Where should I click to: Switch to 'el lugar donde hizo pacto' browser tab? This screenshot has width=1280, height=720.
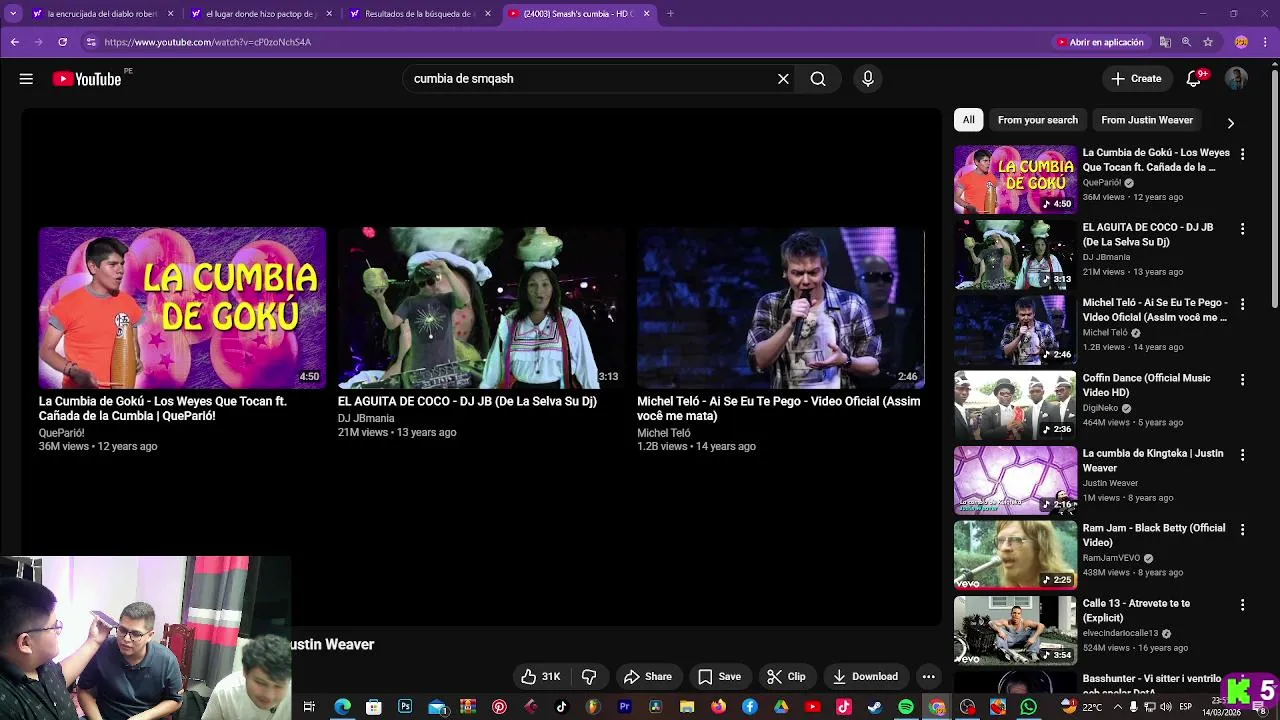[262, 14]
